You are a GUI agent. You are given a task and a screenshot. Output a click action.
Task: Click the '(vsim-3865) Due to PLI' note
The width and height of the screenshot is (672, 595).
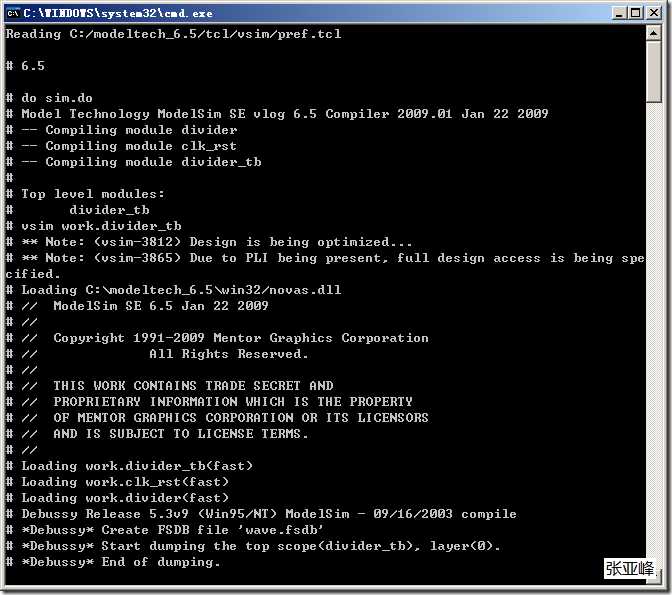pos(325,258)
